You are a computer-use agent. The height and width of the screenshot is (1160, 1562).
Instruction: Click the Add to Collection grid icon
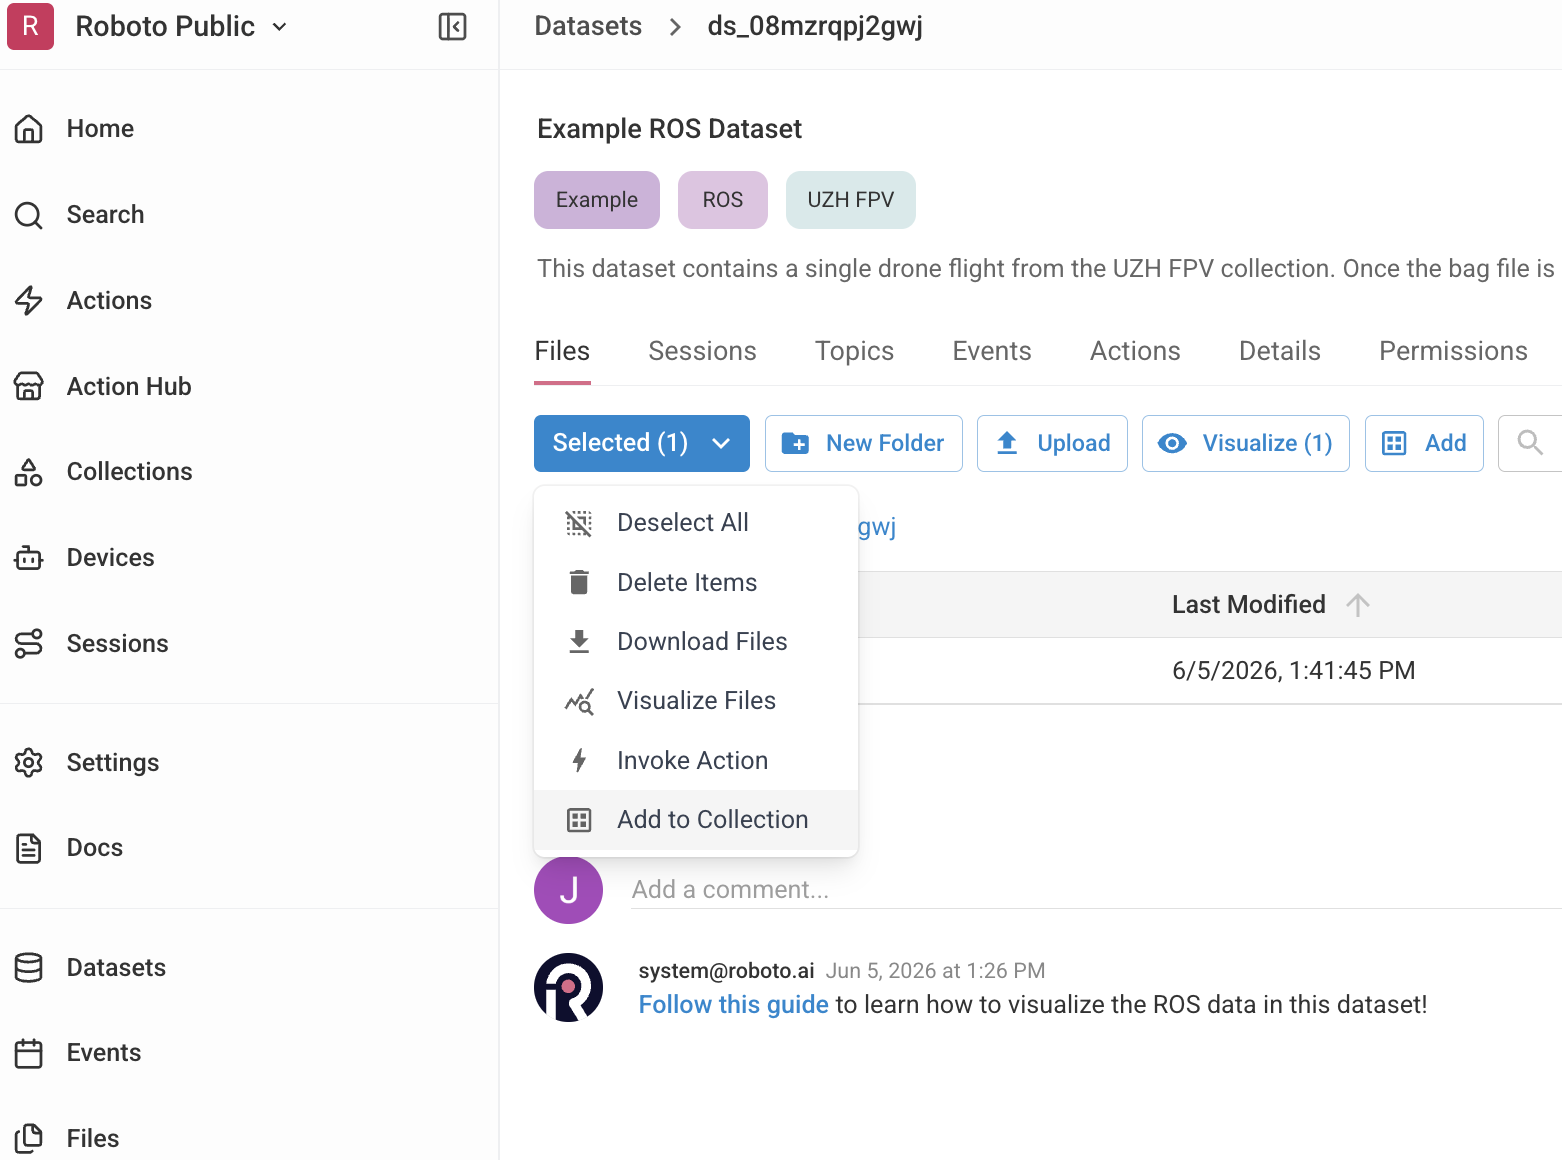click(x=579, y=820)
